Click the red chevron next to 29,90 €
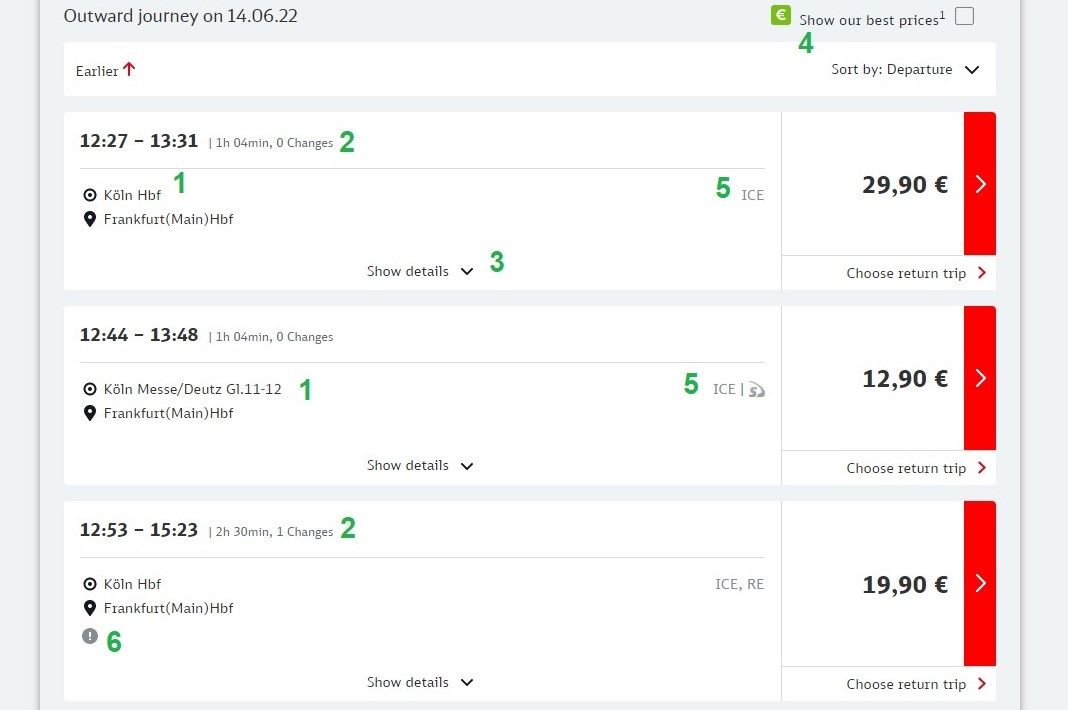The width and height of the screenshot is (1068, 710). pos(978,183)
